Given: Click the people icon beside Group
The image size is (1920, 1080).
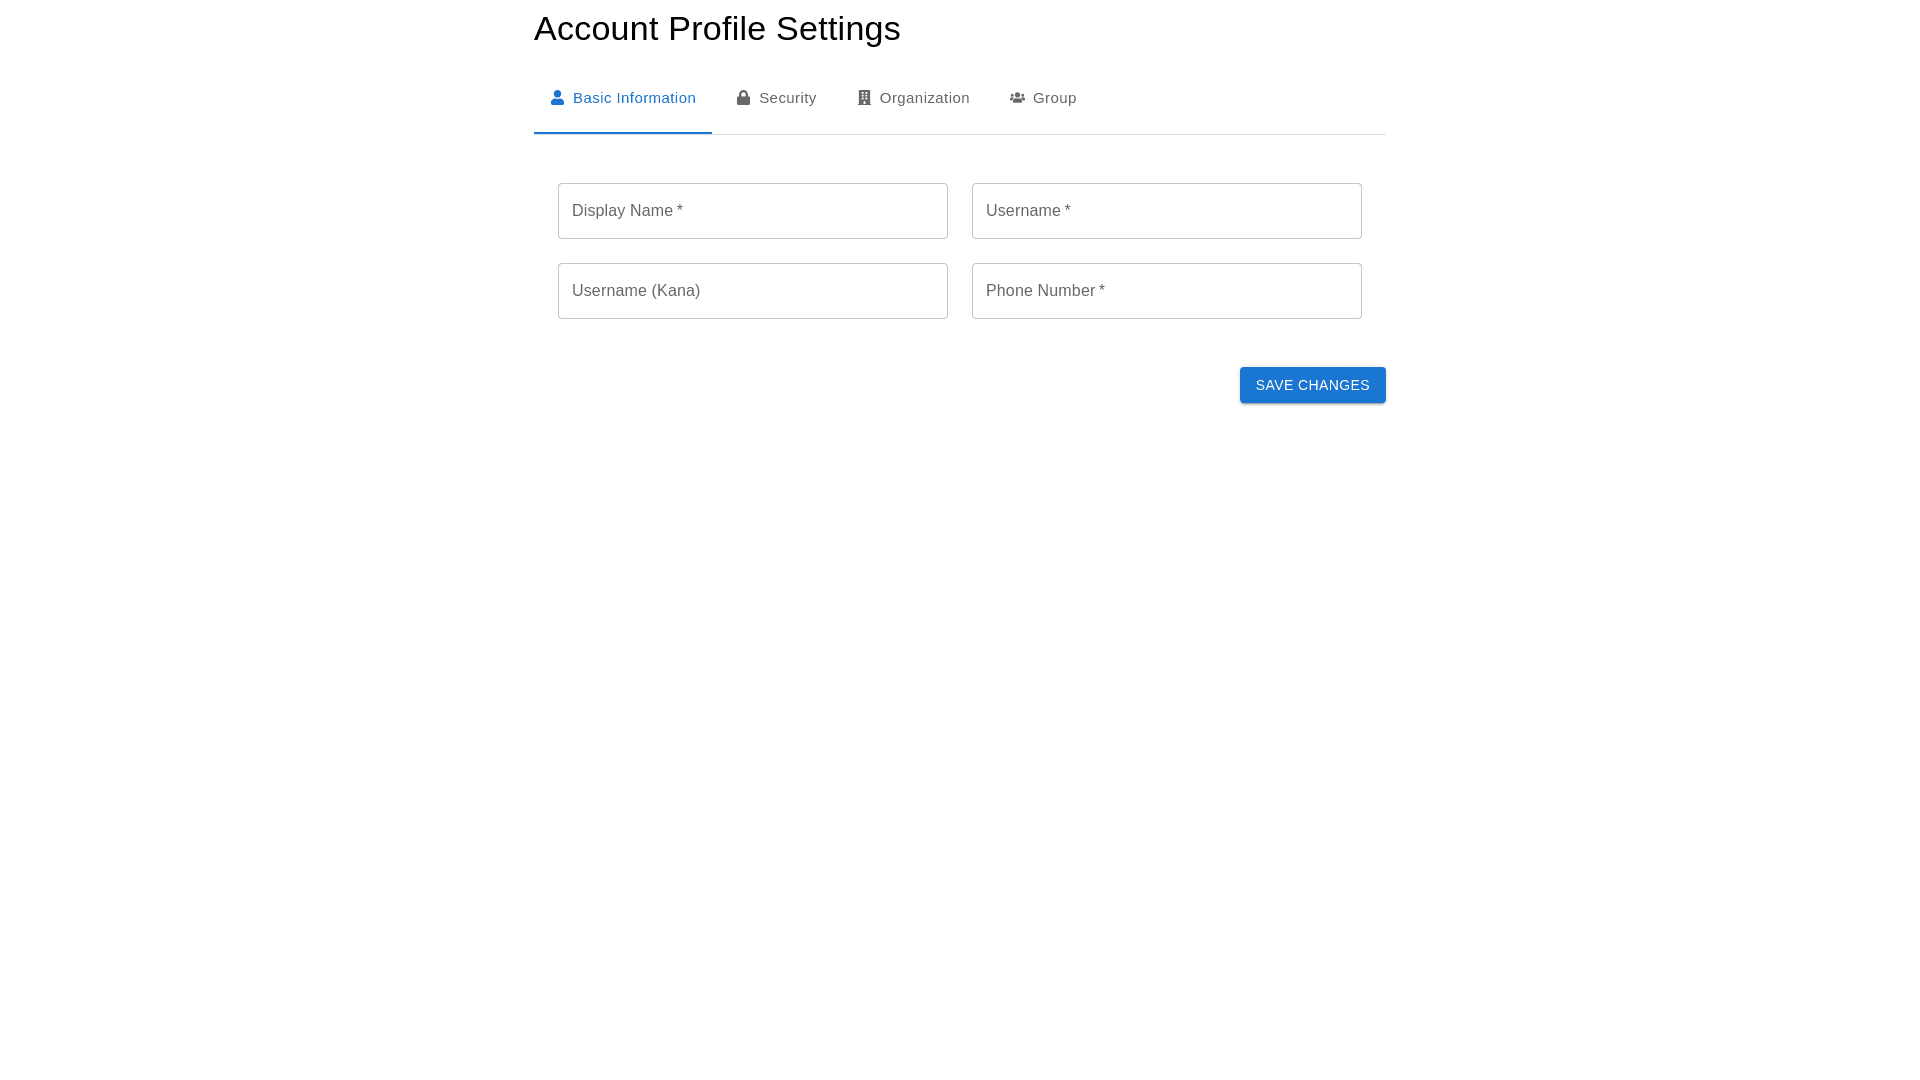Looking at the screenshot, I should point(1017,98).
